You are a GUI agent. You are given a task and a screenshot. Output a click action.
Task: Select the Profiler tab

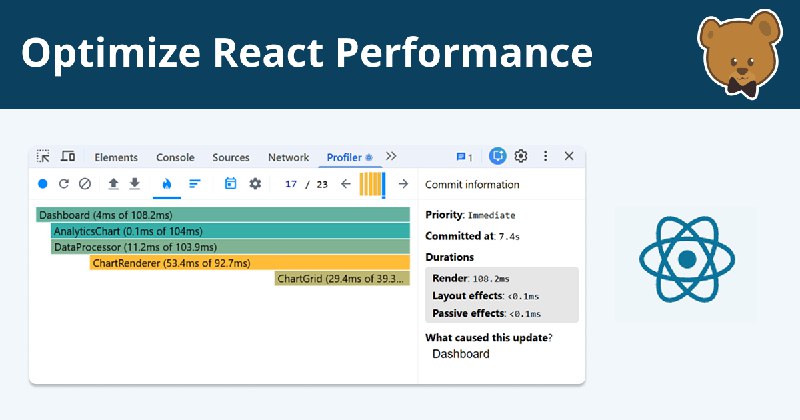tap(350, 157)
